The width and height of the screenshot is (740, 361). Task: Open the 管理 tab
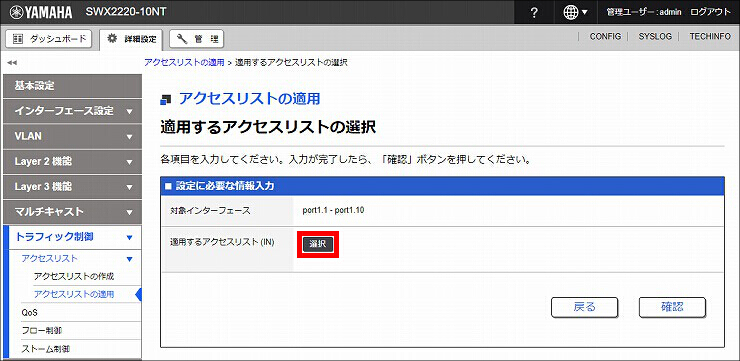196,40
